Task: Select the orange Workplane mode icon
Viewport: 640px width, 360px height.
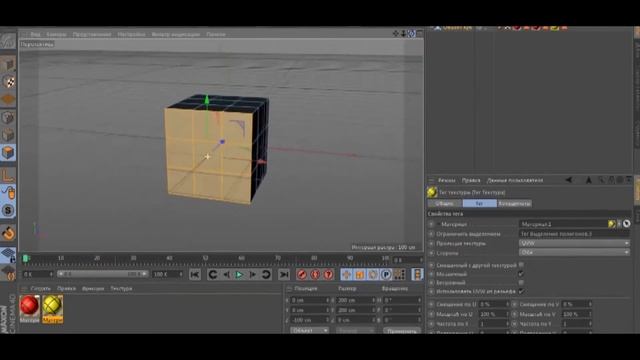Action: pos(8,99)
